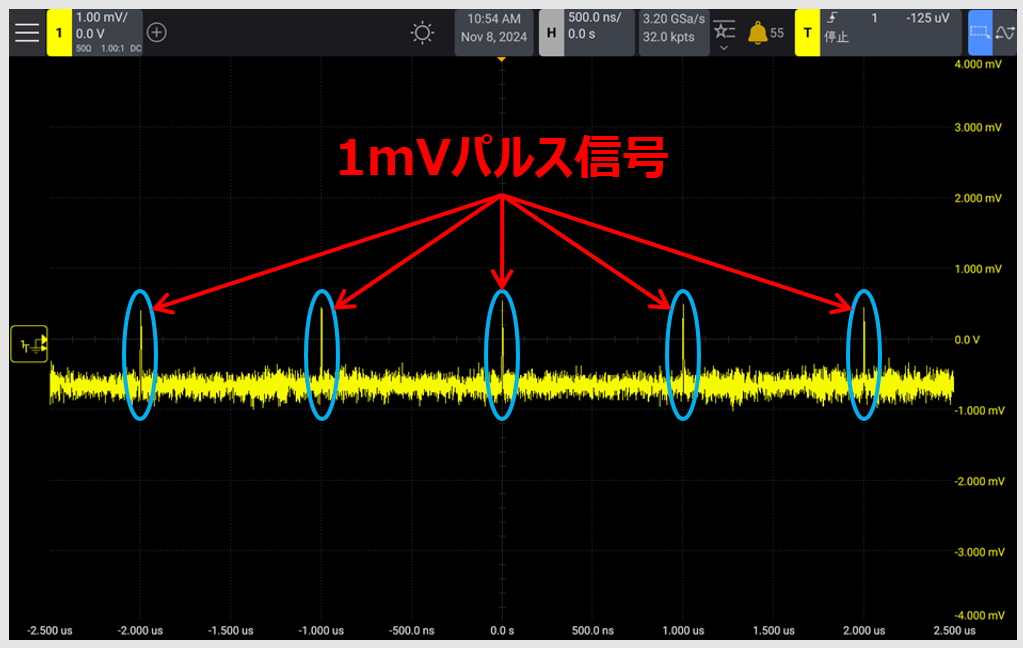Open acquisition 3.20 GSa/s settings
1023x648 pixels.
674,19
